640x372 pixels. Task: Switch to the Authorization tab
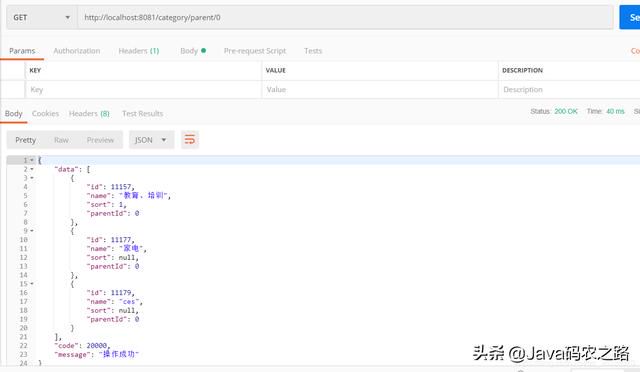77,51
